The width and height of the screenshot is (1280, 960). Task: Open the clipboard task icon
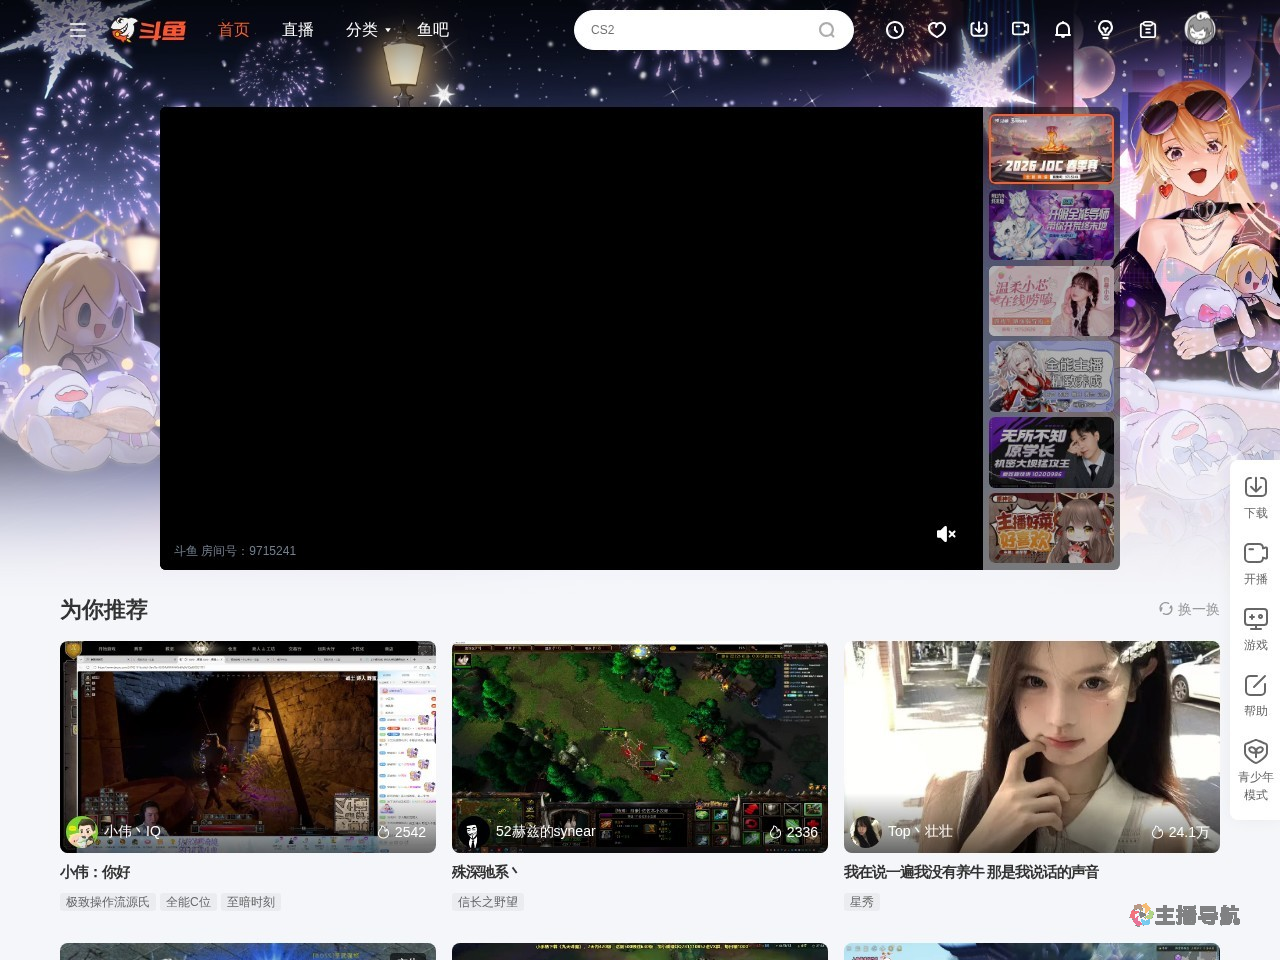pos(1148,30)
